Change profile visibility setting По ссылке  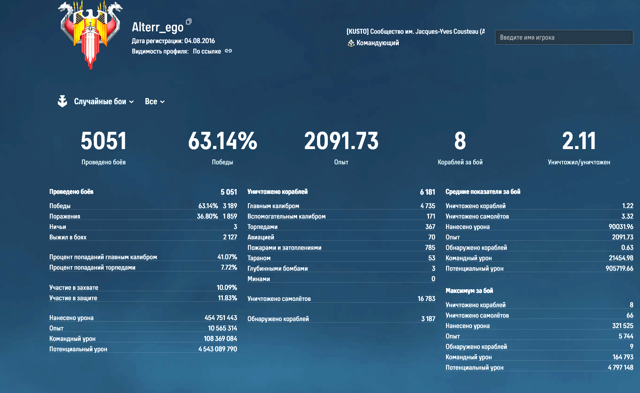207,51
